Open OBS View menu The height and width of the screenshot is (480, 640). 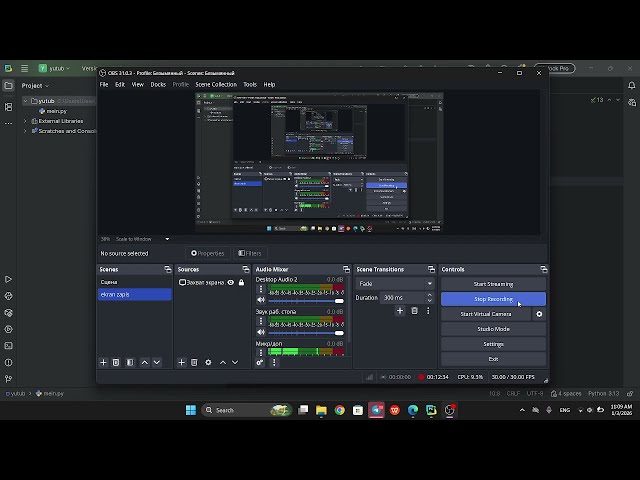[138, 84]
